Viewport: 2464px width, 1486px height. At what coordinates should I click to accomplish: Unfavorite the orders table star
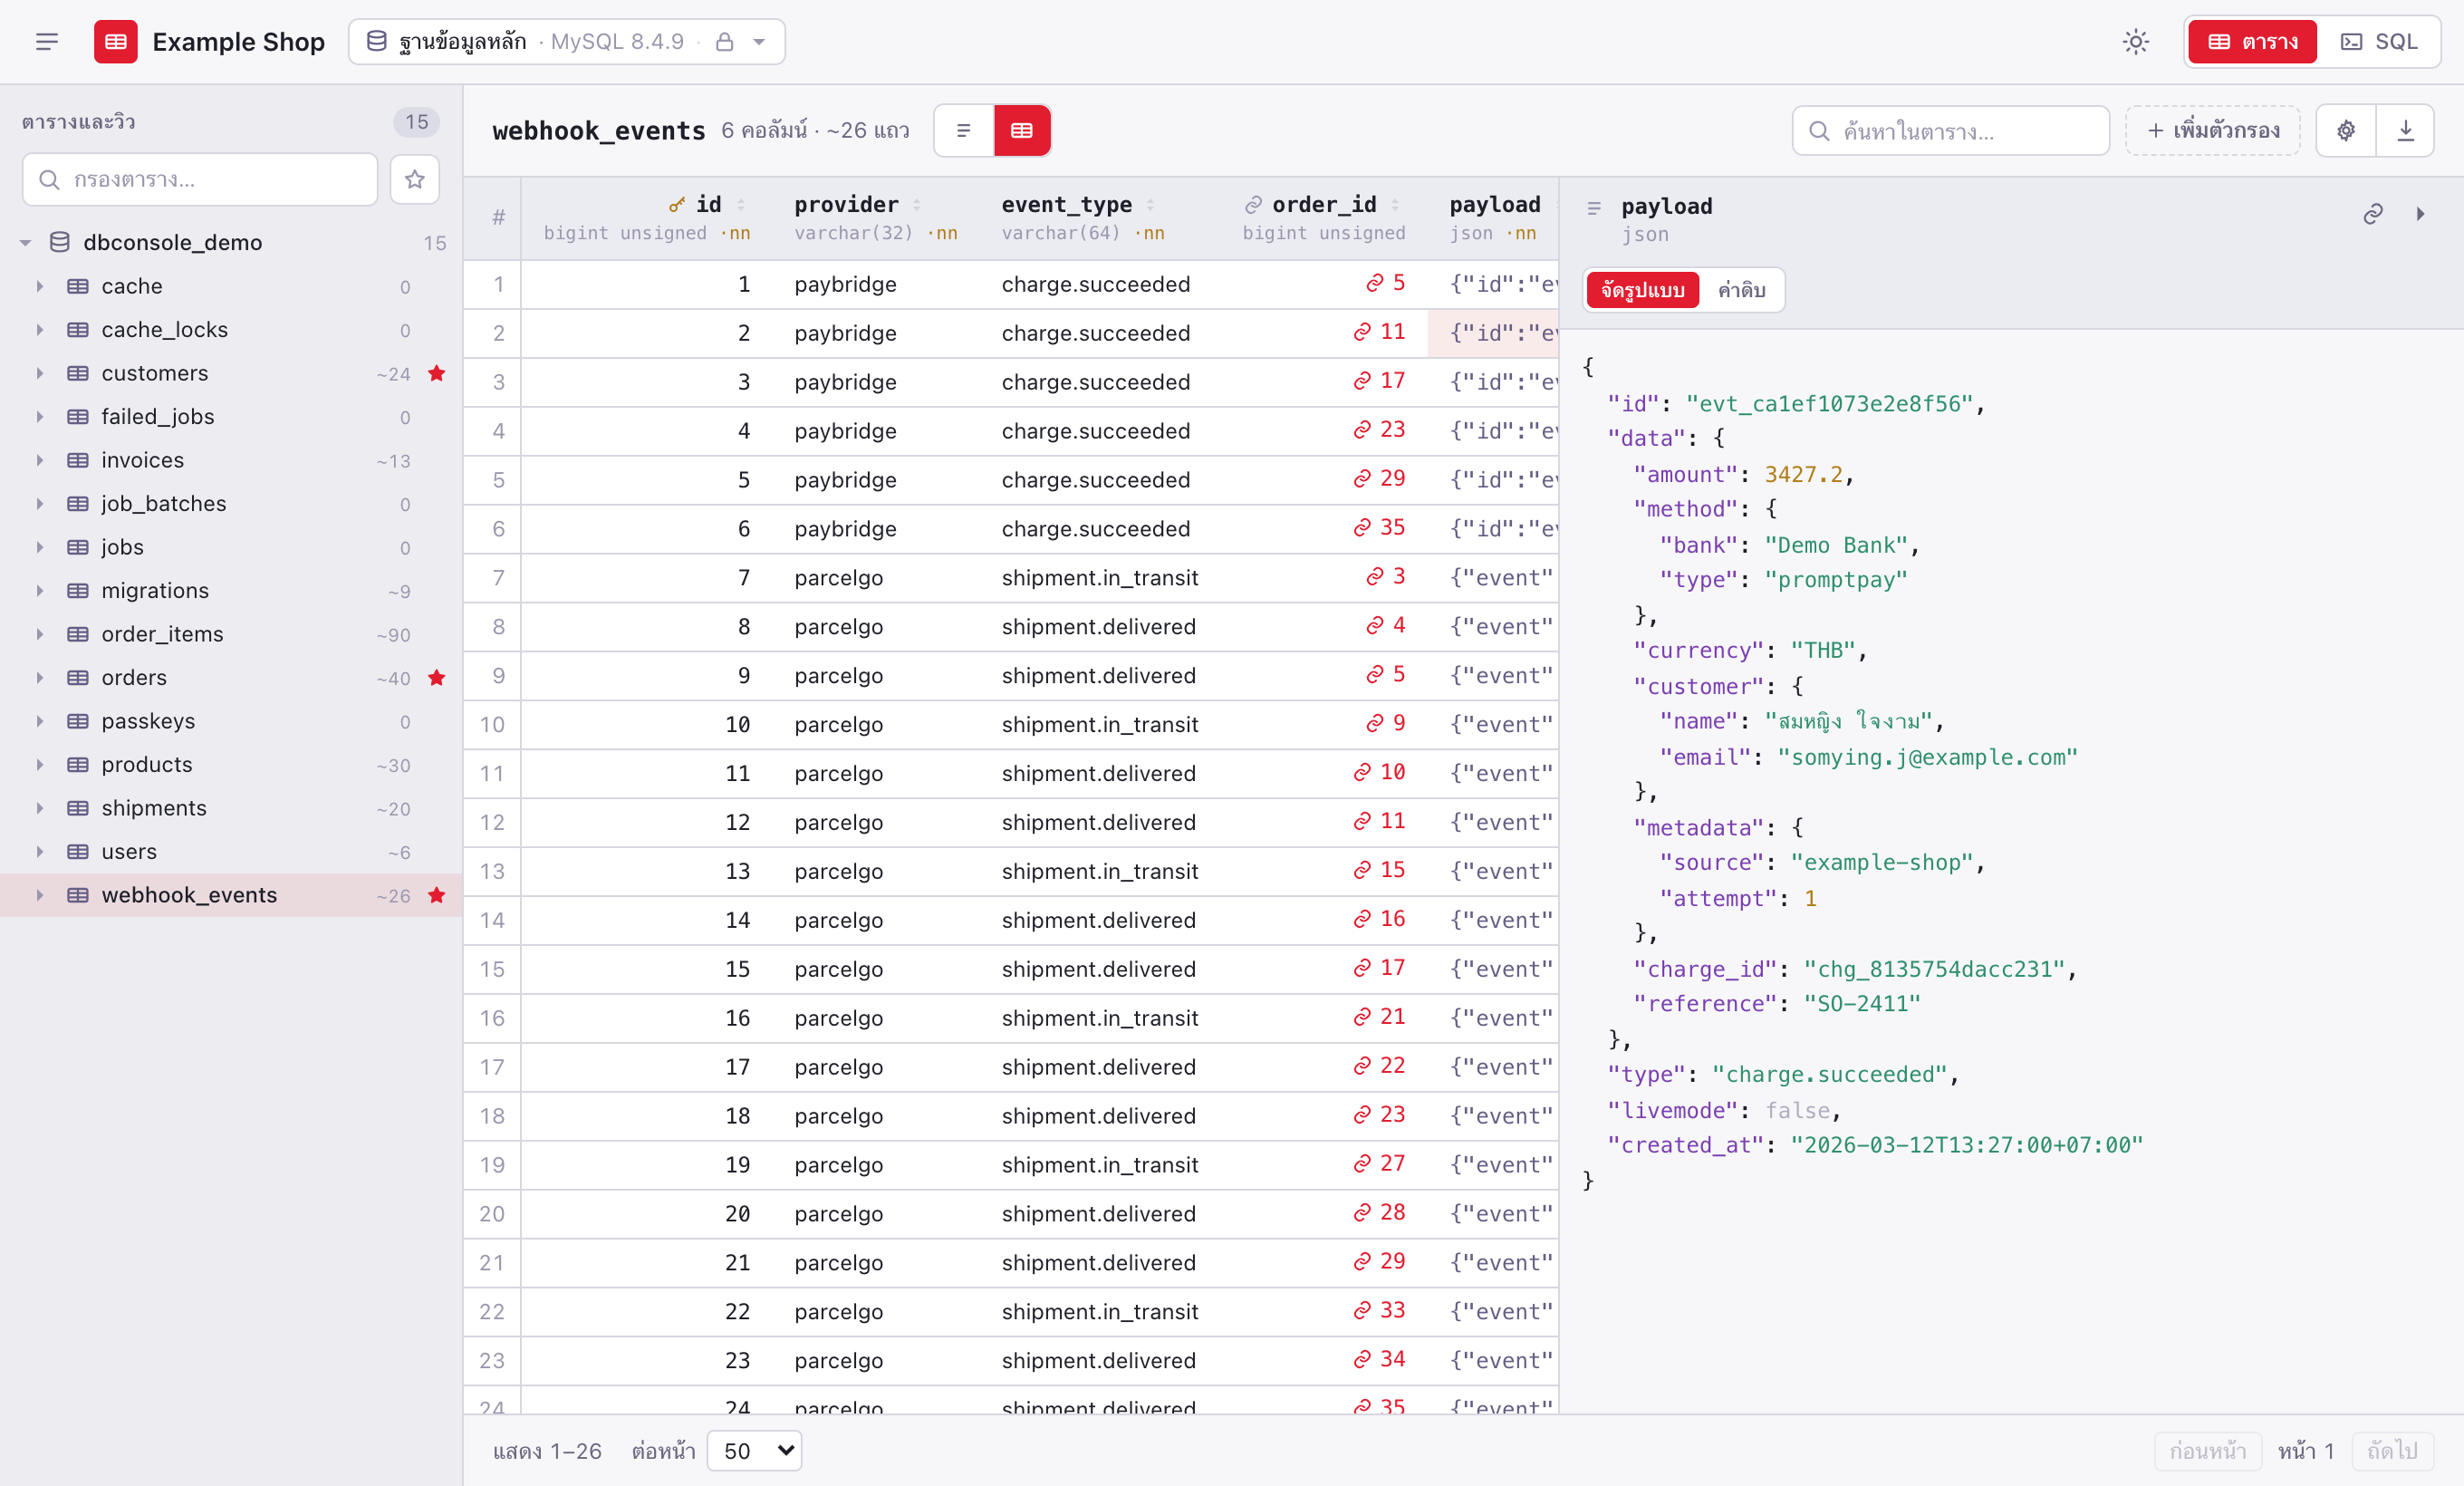[x=436, y=678]
